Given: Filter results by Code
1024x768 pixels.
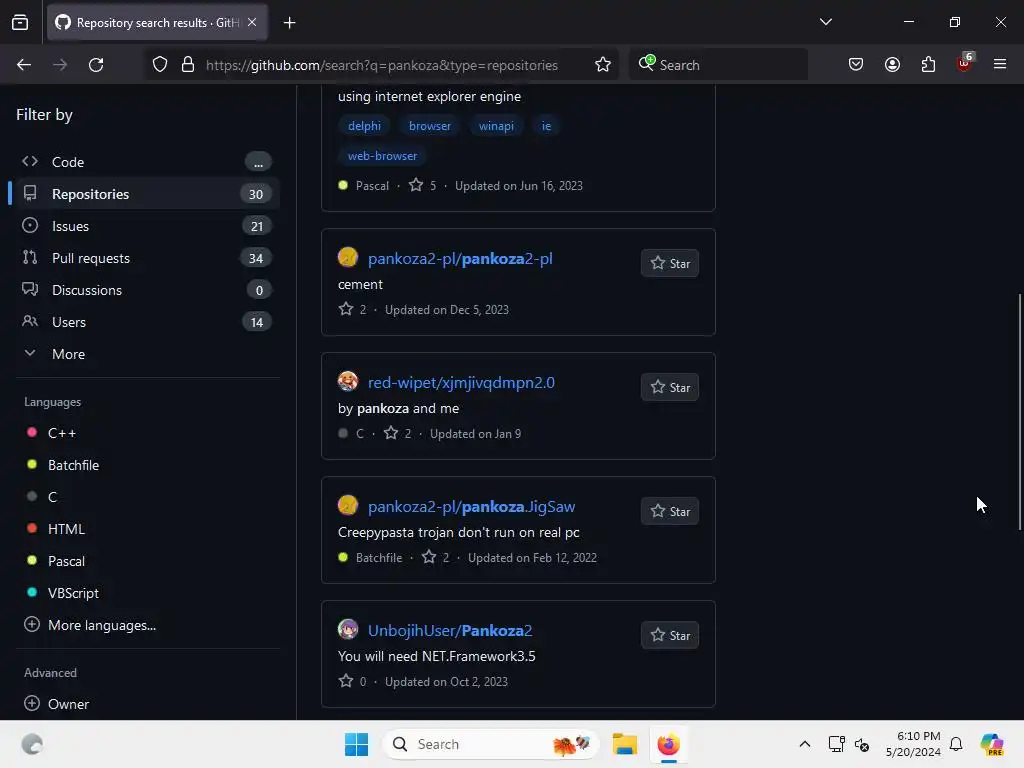Looking at the screenshot, I should (146, 162).
